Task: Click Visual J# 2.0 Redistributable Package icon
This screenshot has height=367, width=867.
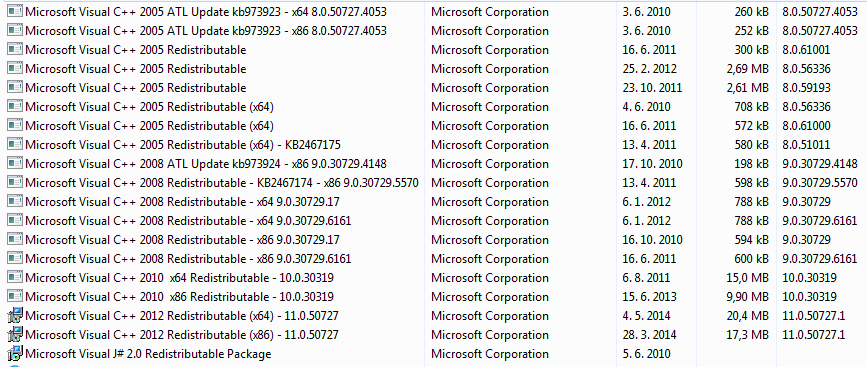Action: [x=15, y=354]
